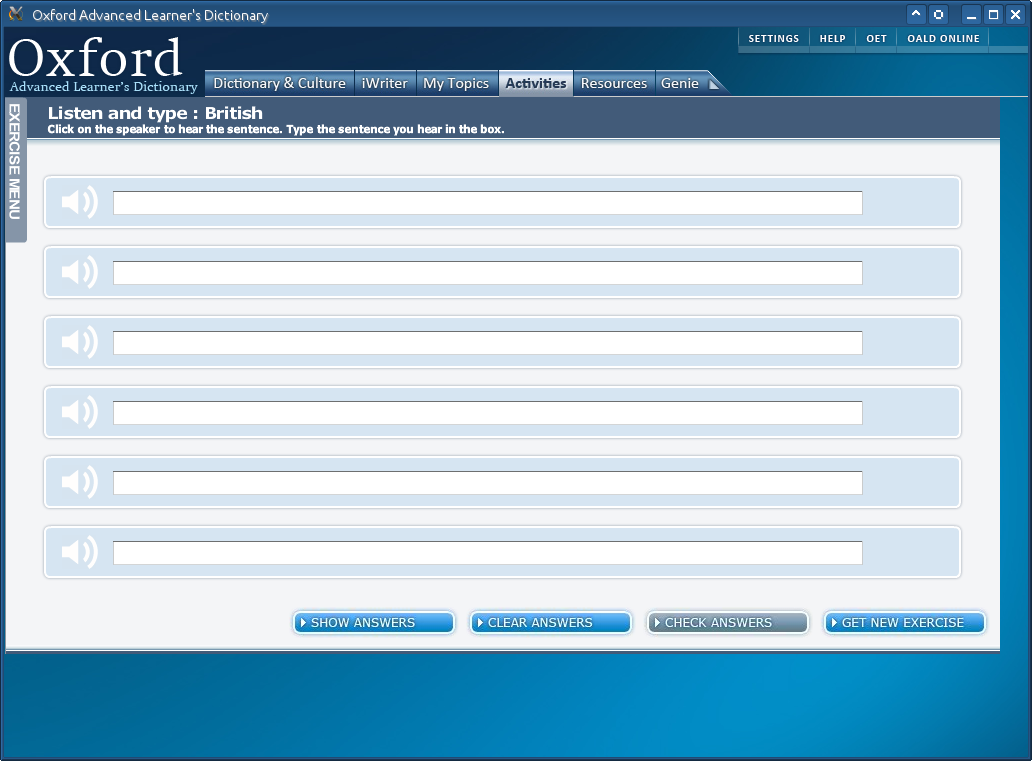Expand the arrow beside the Genie tab
The image size is (1032, 761).
[x=714, y=84]
